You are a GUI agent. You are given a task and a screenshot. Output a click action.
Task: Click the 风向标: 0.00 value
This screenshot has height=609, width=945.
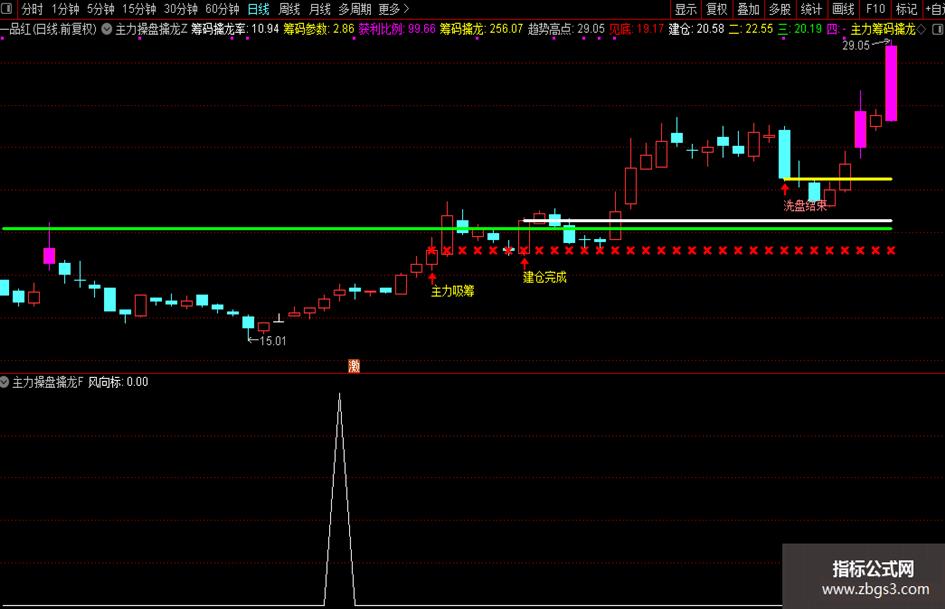click(118, 382)
